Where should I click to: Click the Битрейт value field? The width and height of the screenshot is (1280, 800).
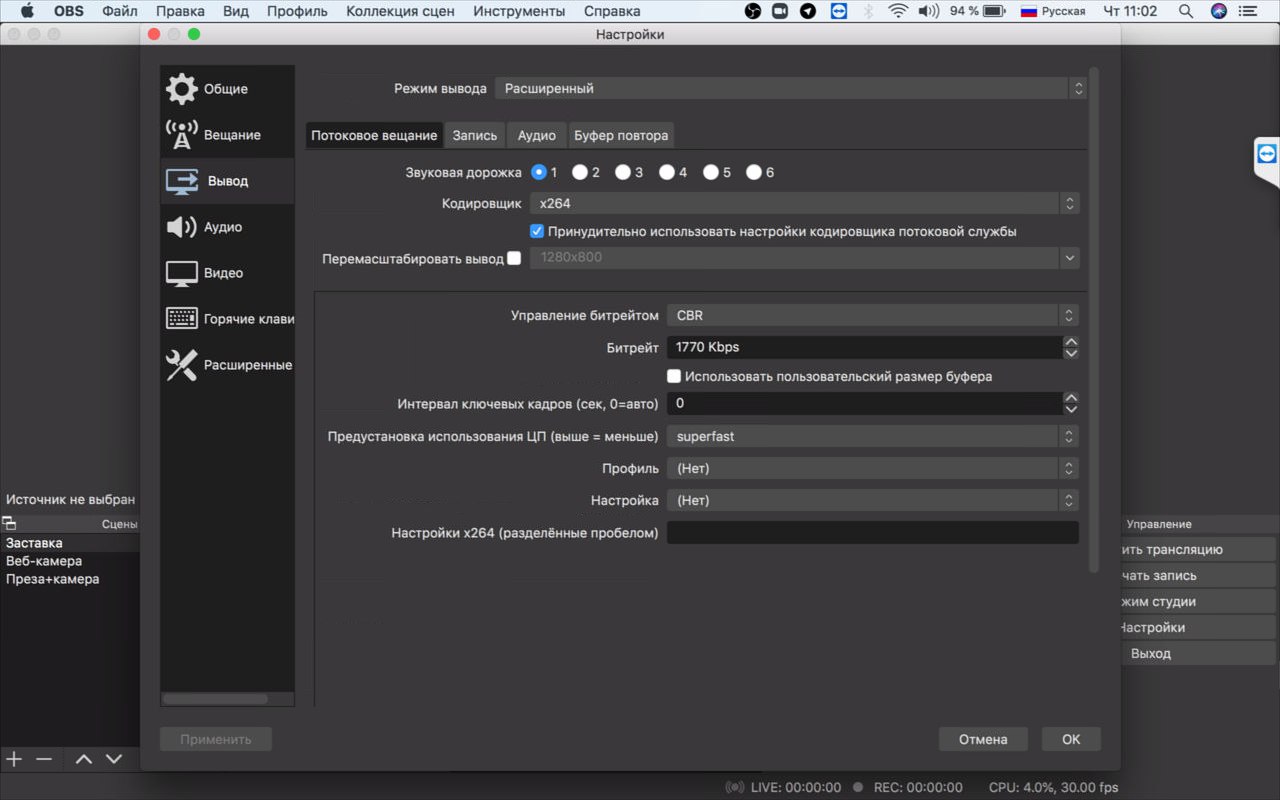(865, 347)
